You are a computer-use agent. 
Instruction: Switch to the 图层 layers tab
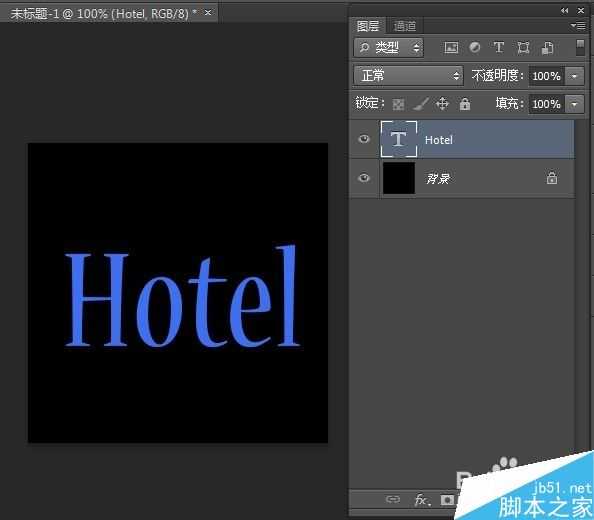point(368,26)
